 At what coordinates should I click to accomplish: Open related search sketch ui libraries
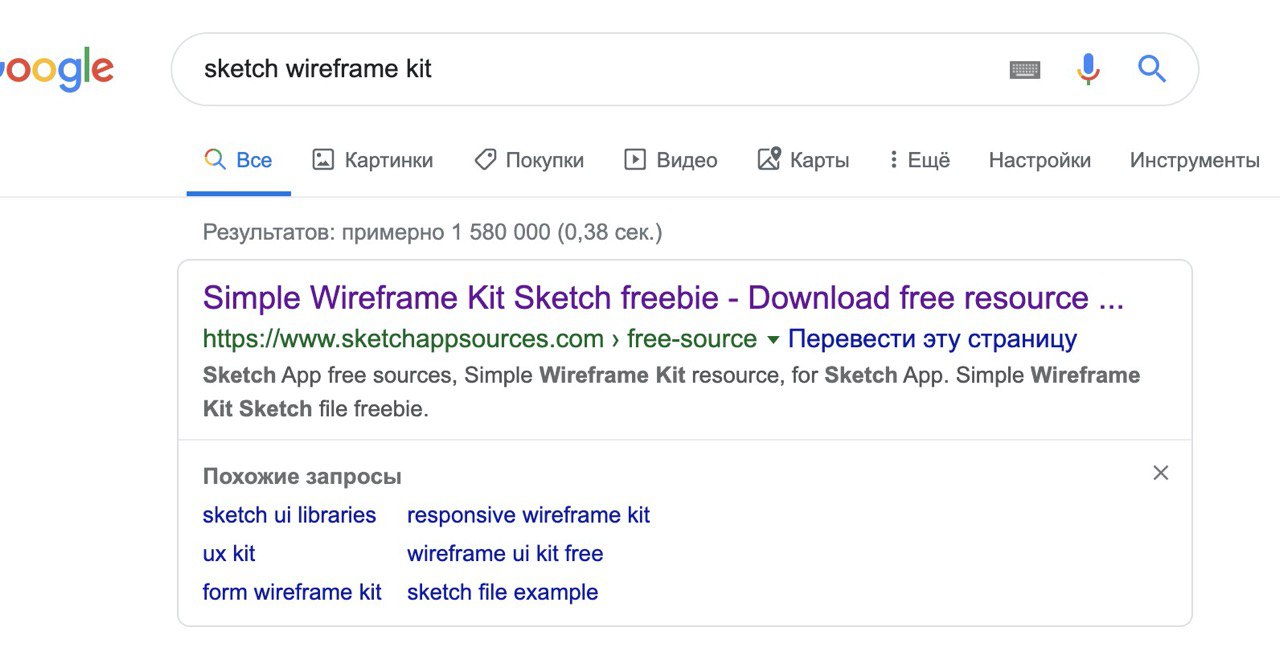coord(289,515)
